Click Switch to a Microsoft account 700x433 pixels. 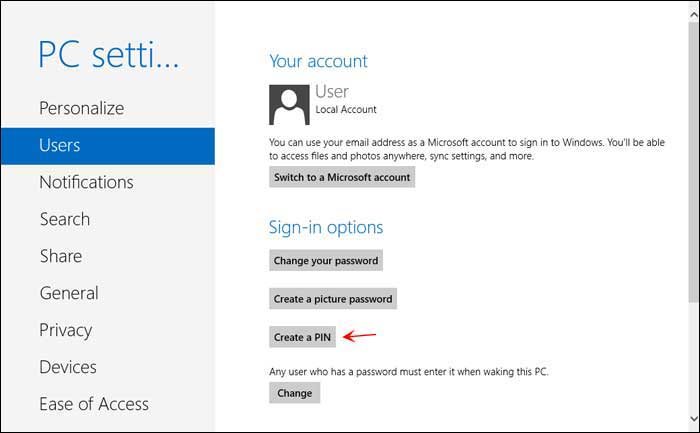pos(342,177)
